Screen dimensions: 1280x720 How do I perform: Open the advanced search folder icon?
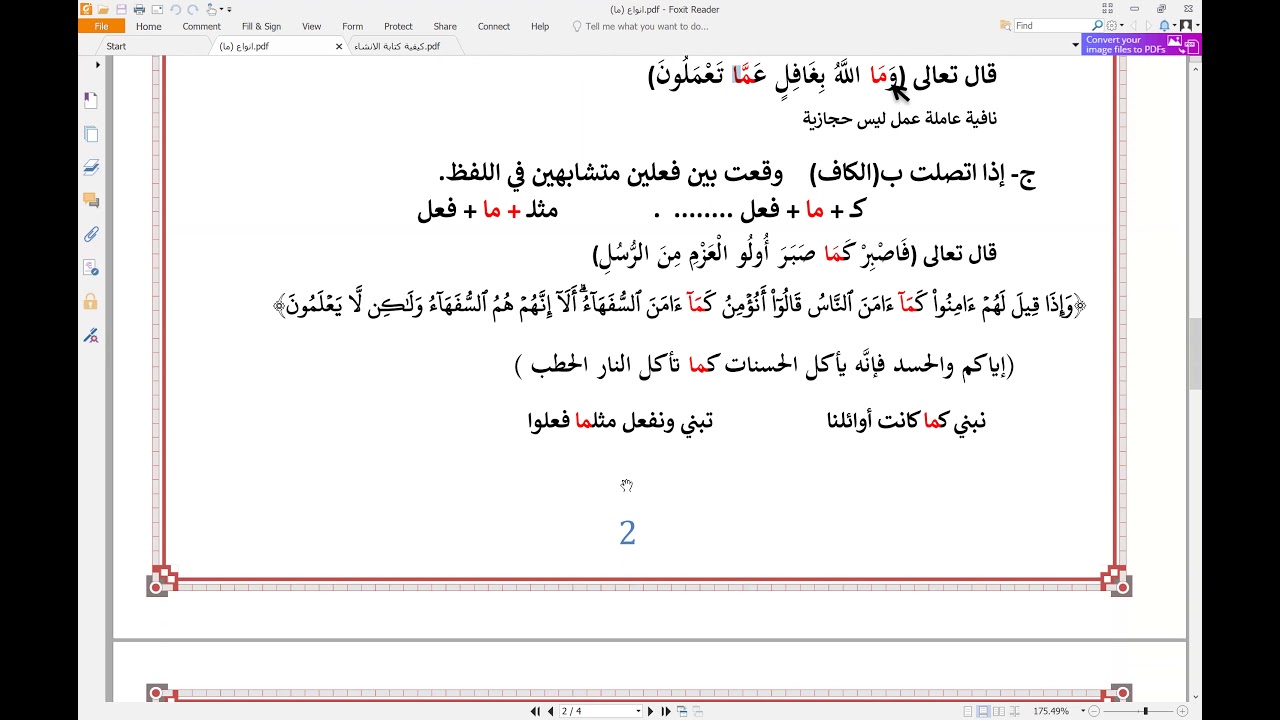(1006, 25)
